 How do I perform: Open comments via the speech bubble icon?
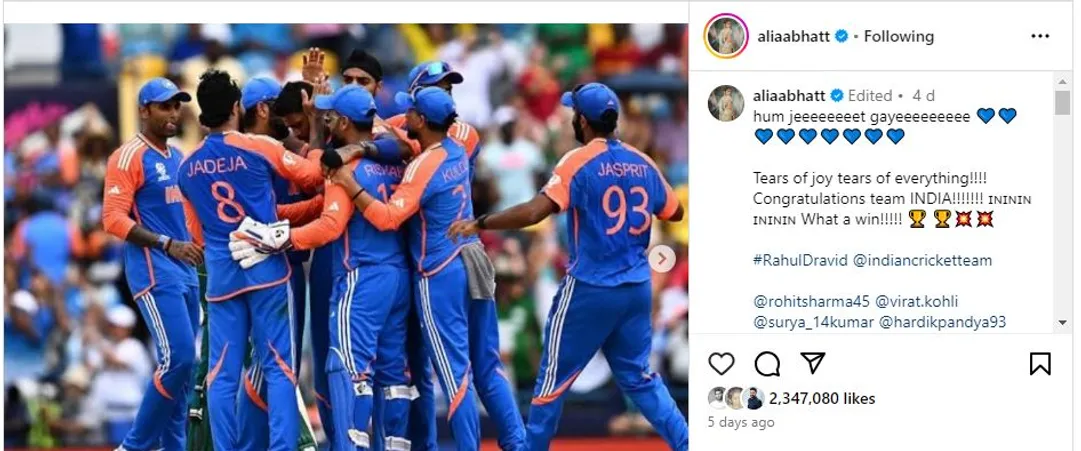767,363
